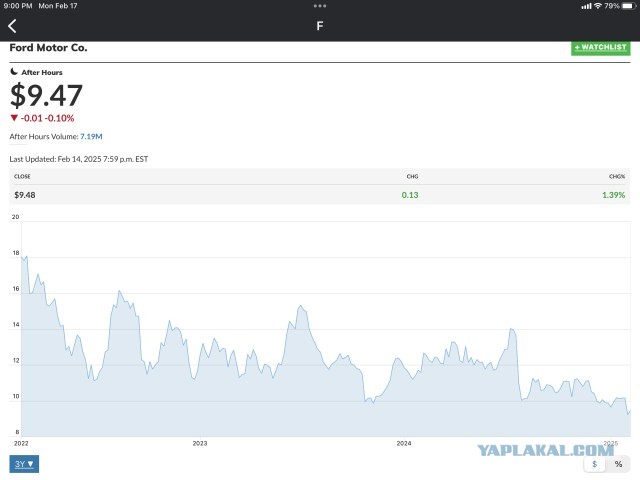Viewport: 640px width, 480px height.
Task: Tap the Wi-Fi status icon
Action: [598, 6]
